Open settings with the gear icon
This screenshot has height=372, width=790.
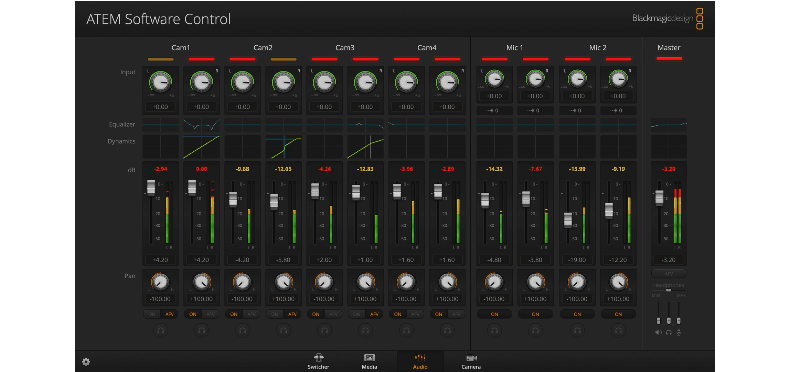click(x=86, y=361)
